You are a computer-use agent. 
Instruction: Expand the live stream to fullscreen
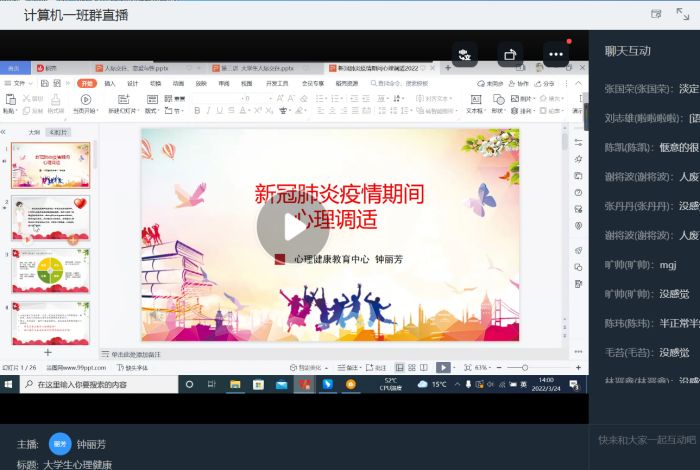tap(682, 14)
